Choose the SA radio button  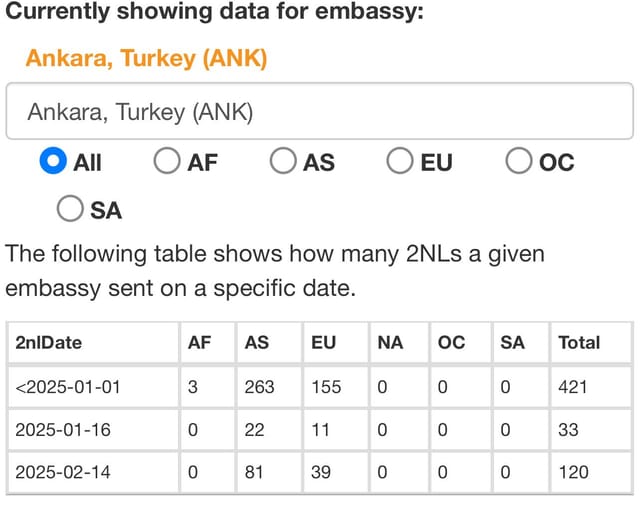(x=70, y=209)
